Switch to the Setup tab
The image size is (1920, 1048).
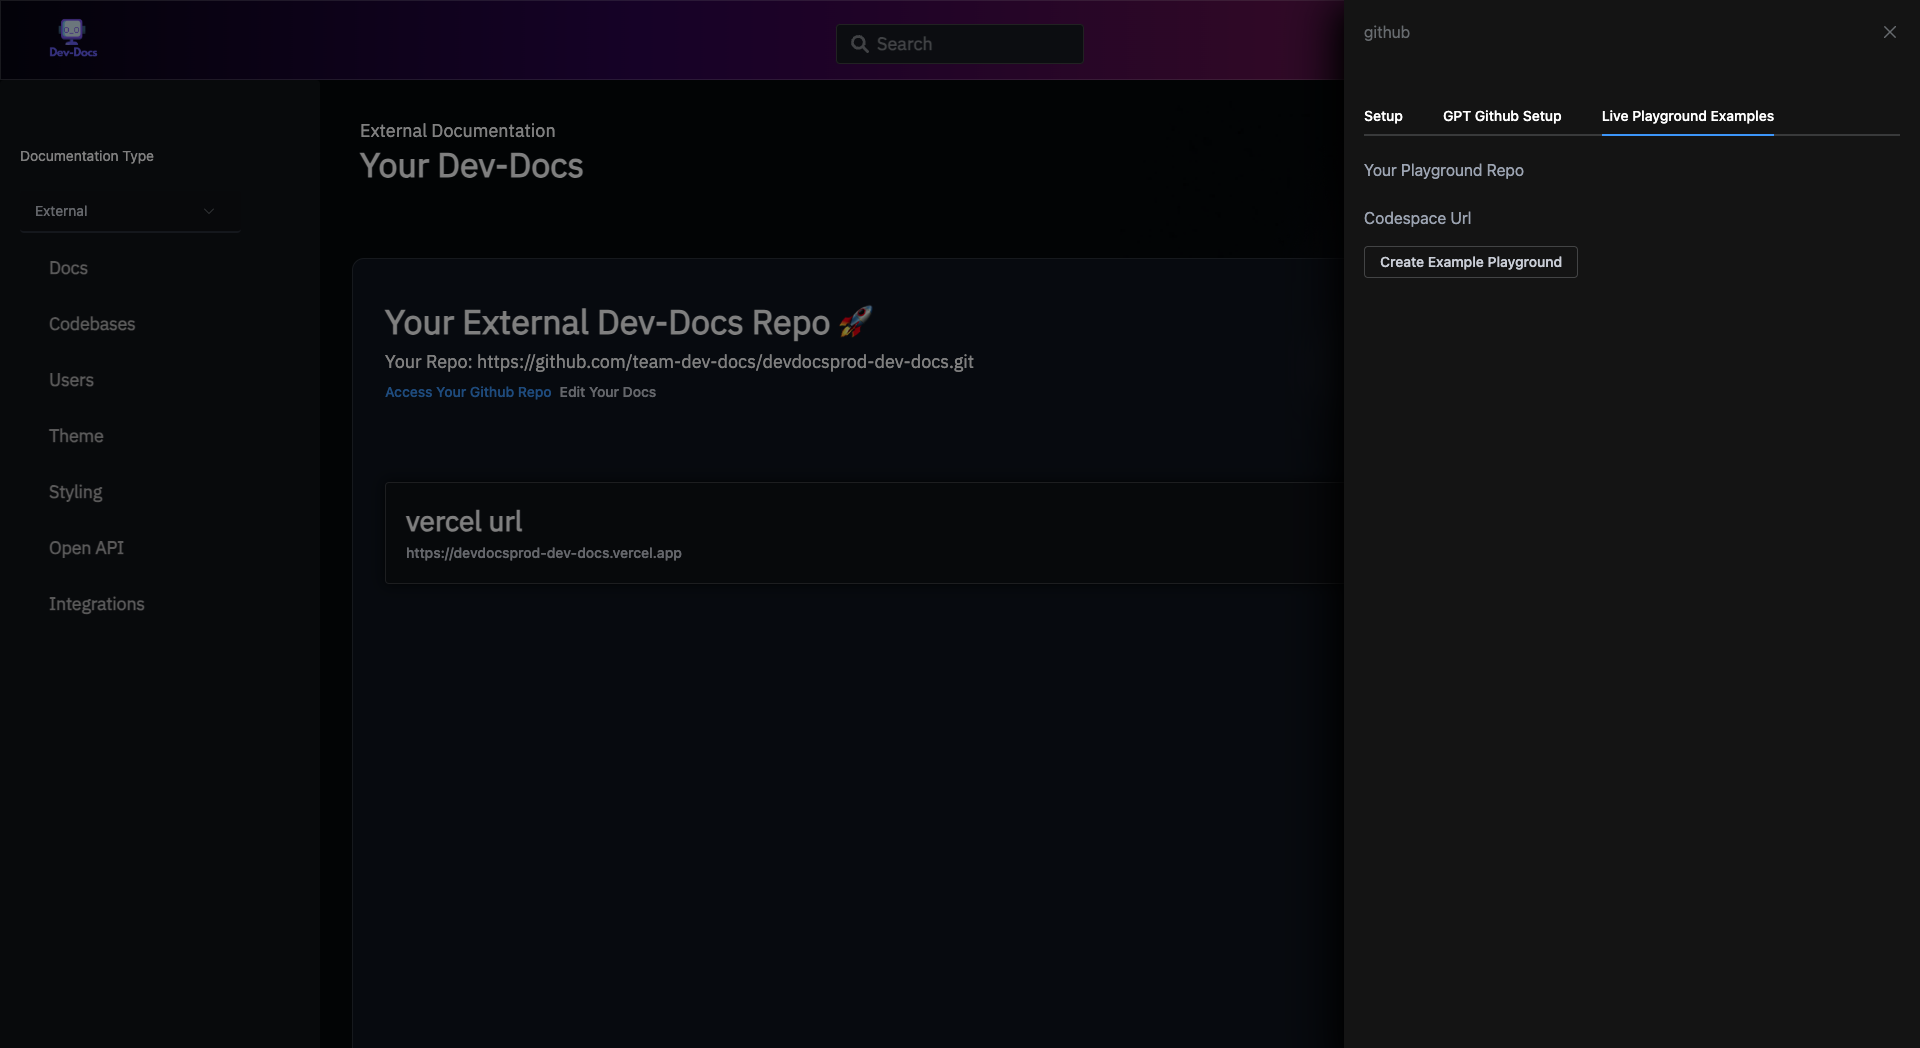click(x=1382, y=116)
